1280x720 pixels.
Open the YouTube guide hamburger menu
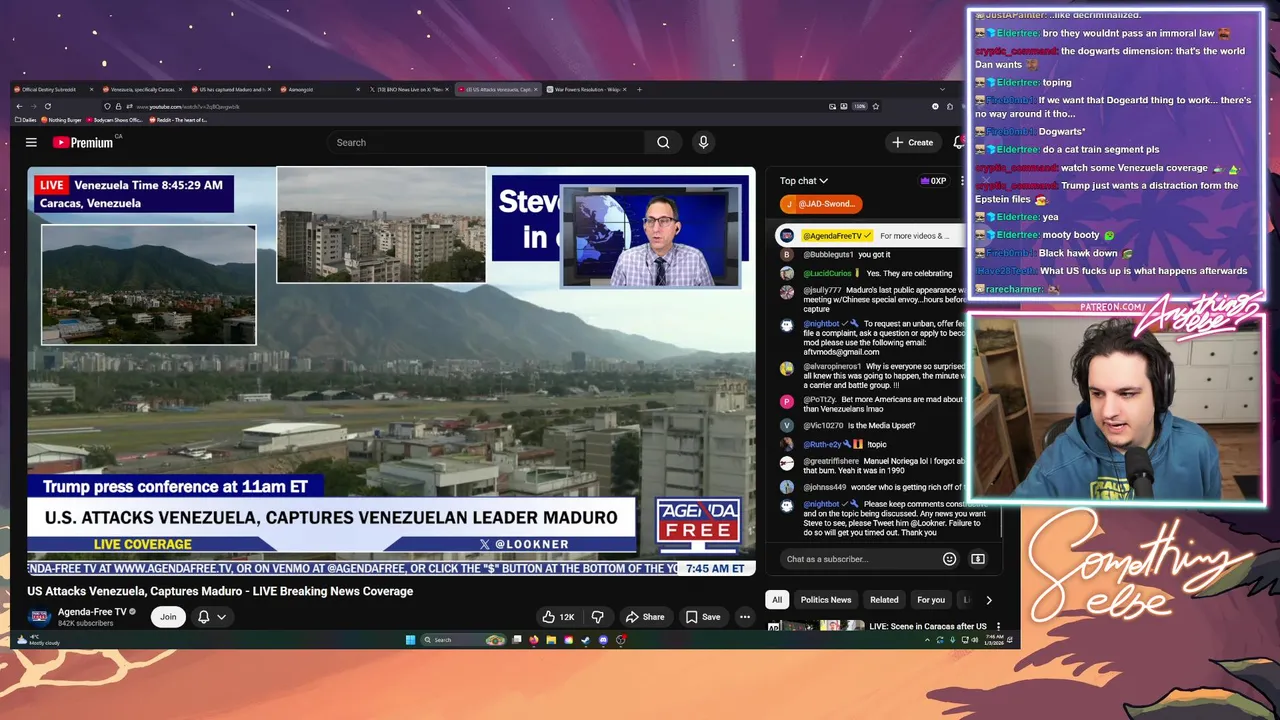pyautogui.click(x=31, y=142)
